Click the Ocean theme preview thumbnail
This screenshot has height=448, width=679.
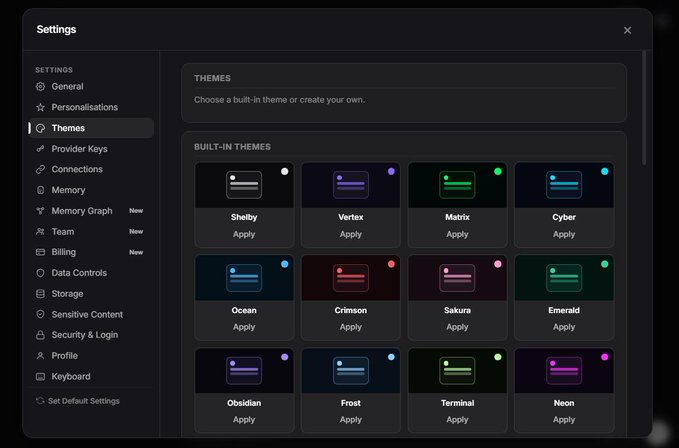click(244, 278)
